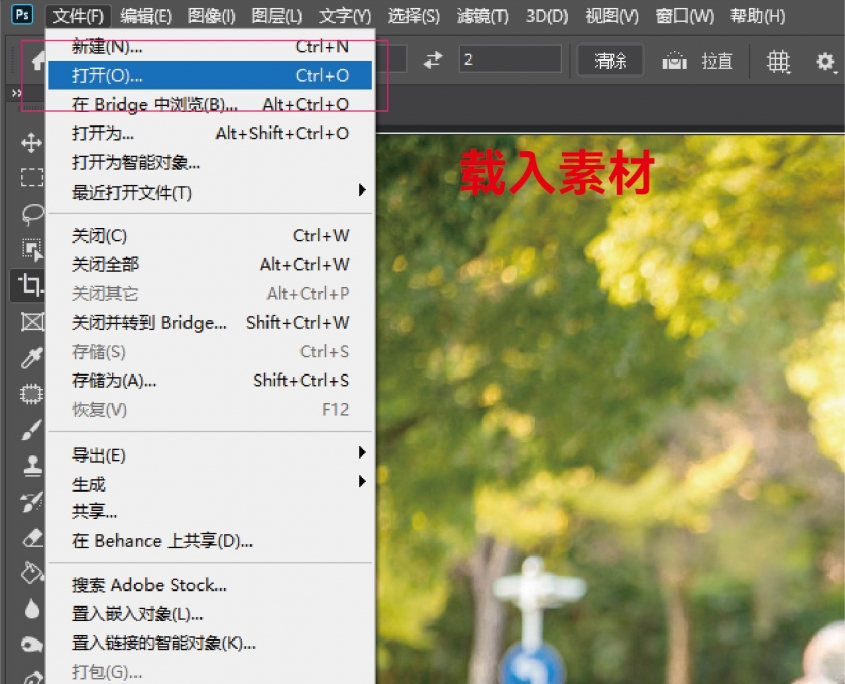Choose 置入链接的智能对象(K)... entry
Image resolution: width=845 pixels, height=684 pixels.
coord(210,643)
